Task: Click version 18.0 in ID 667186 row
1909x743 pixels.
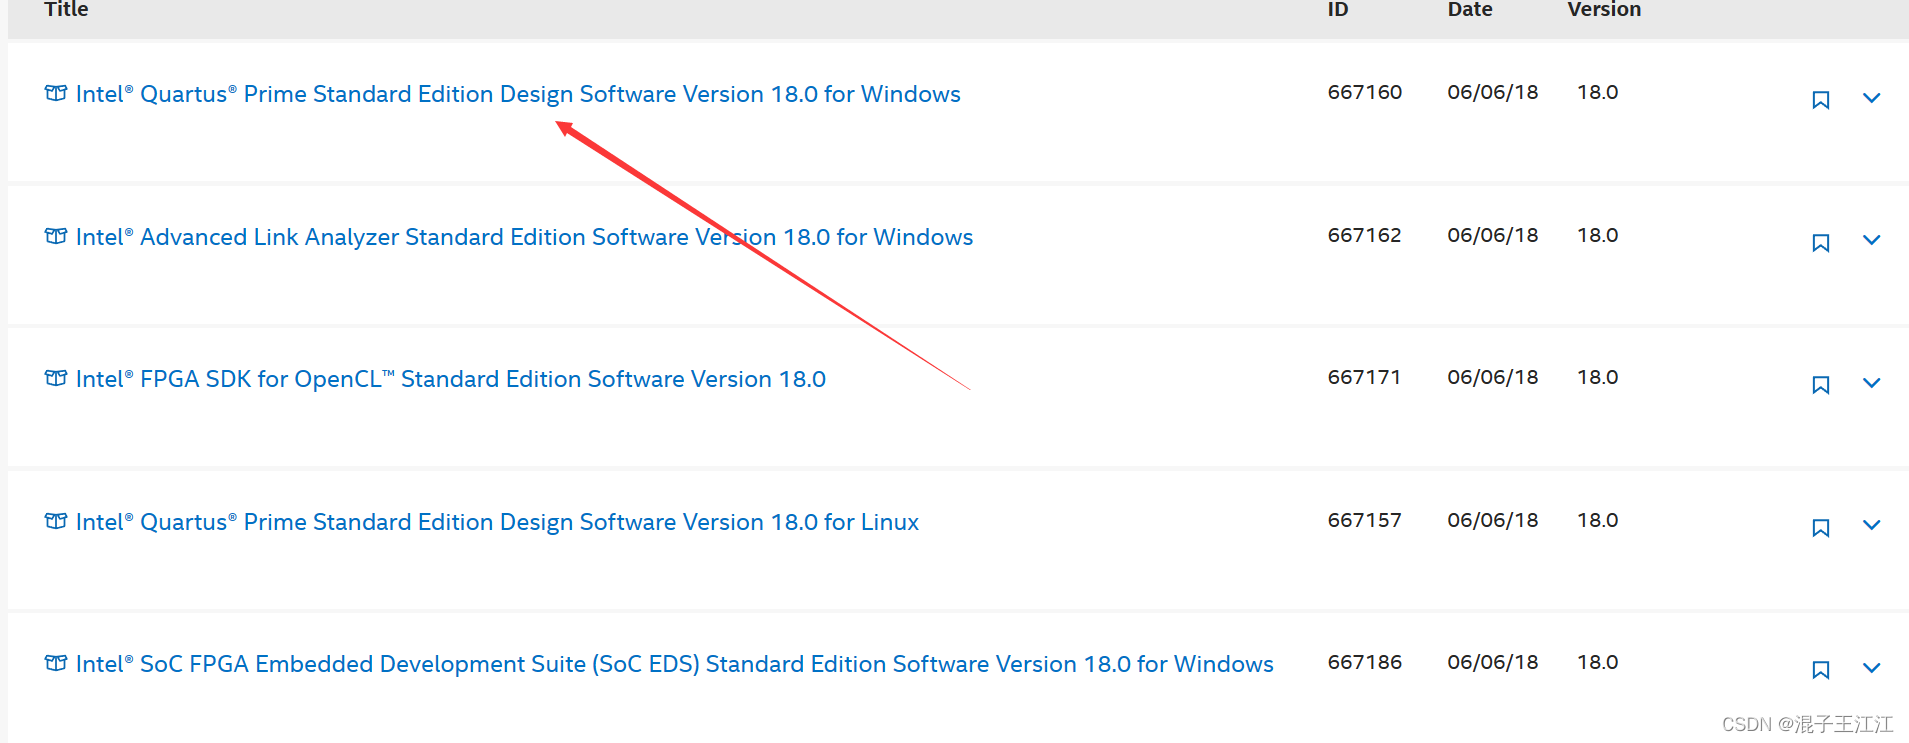Action: click(1598, 662)
